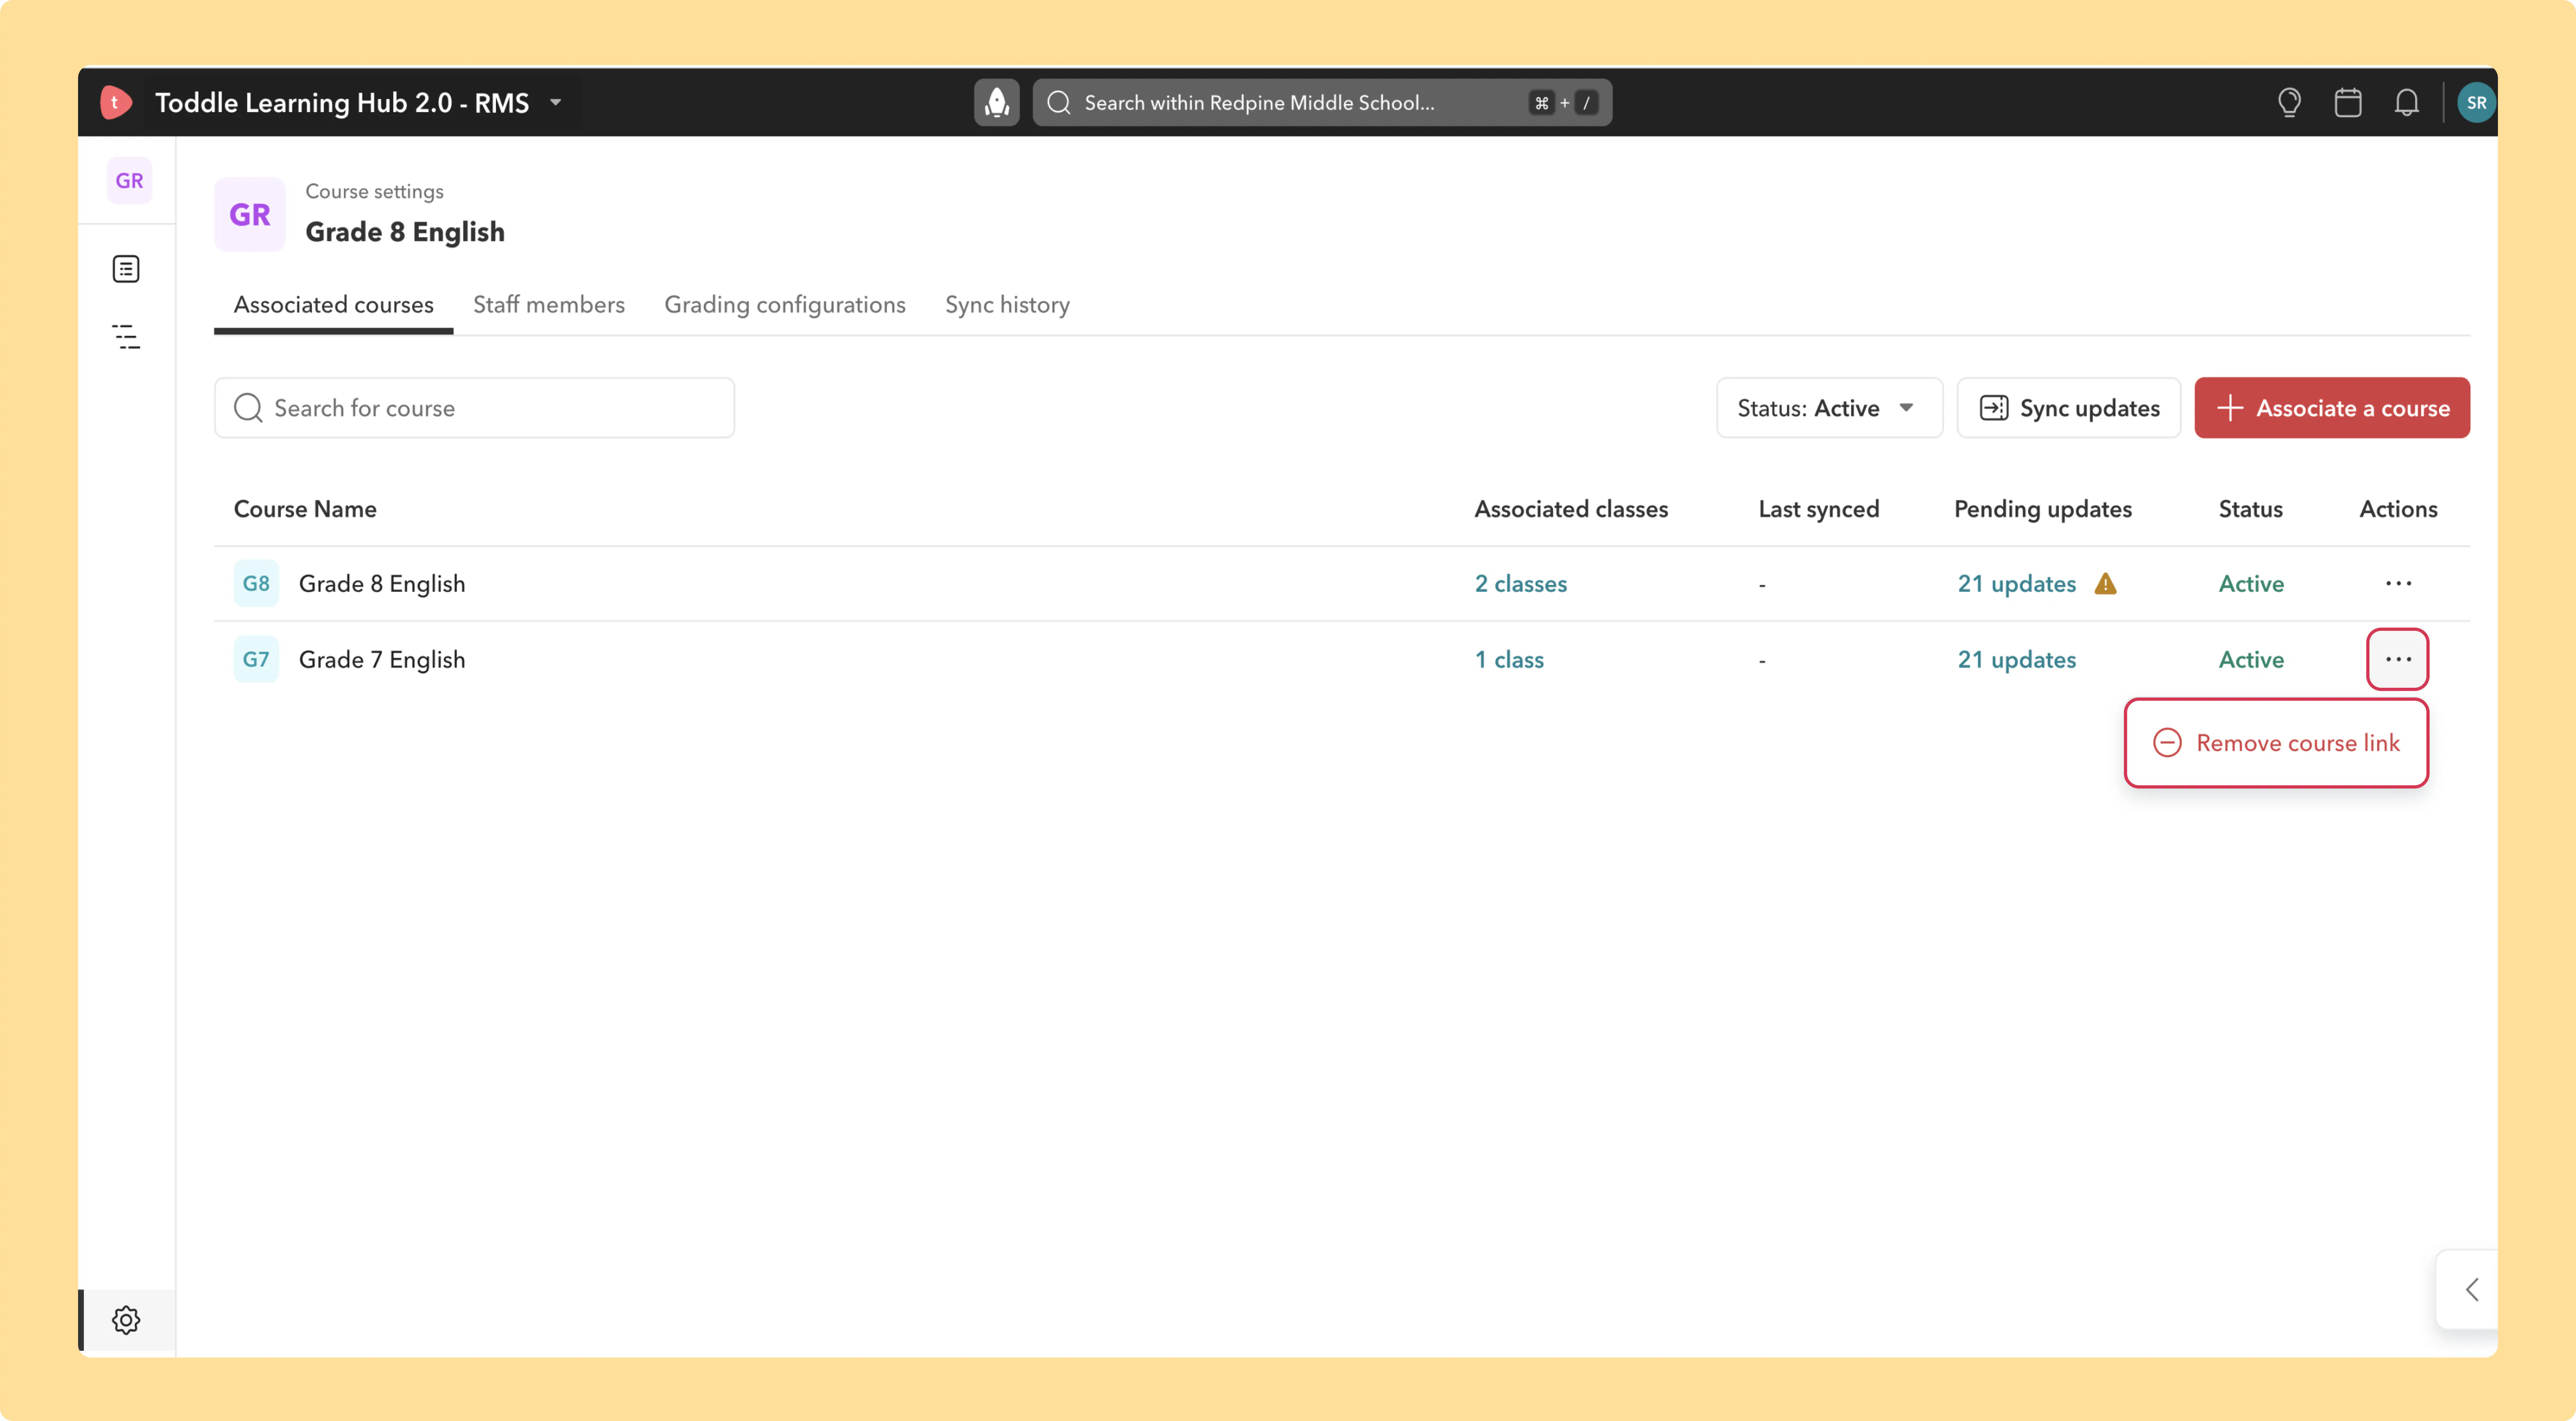The height and width of the screenshot is (1421, 2576).
Task: Open the Status: Active filter dropdown
Action: [1829, 408]
